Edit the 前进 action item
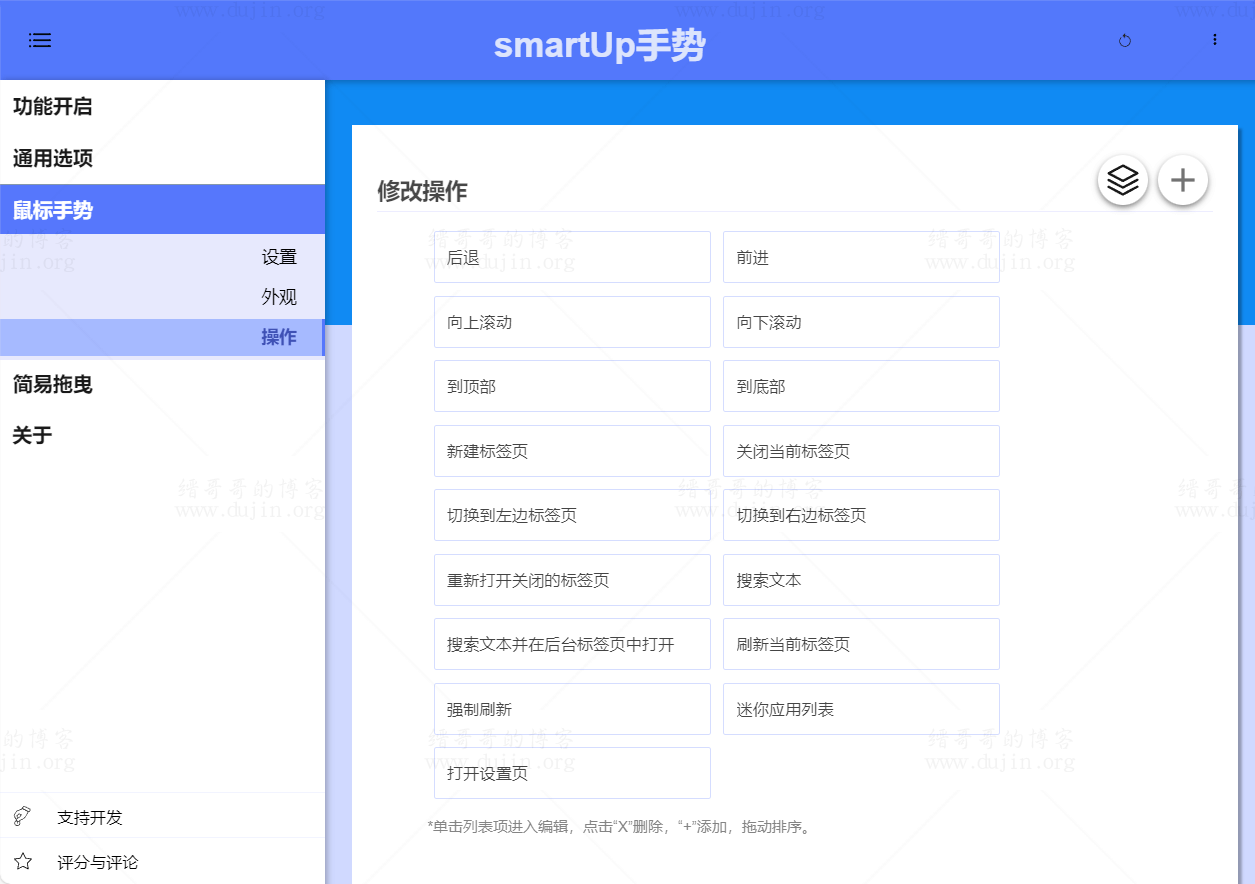The height and width of the screenshot is (884, 1255). (861, 257)
